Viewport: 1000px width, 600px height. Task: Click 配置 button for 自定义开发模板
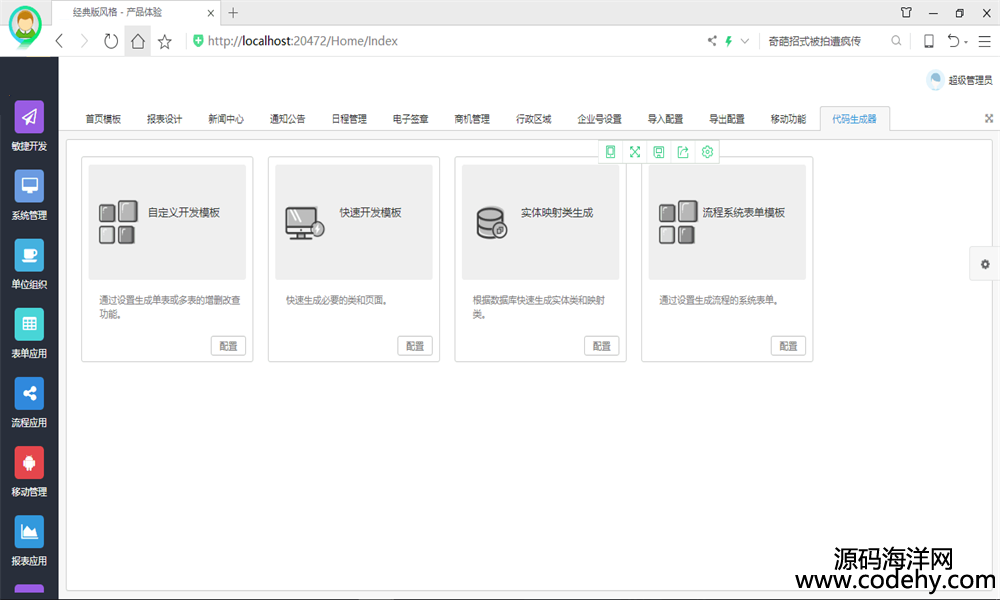pos(228,346)
